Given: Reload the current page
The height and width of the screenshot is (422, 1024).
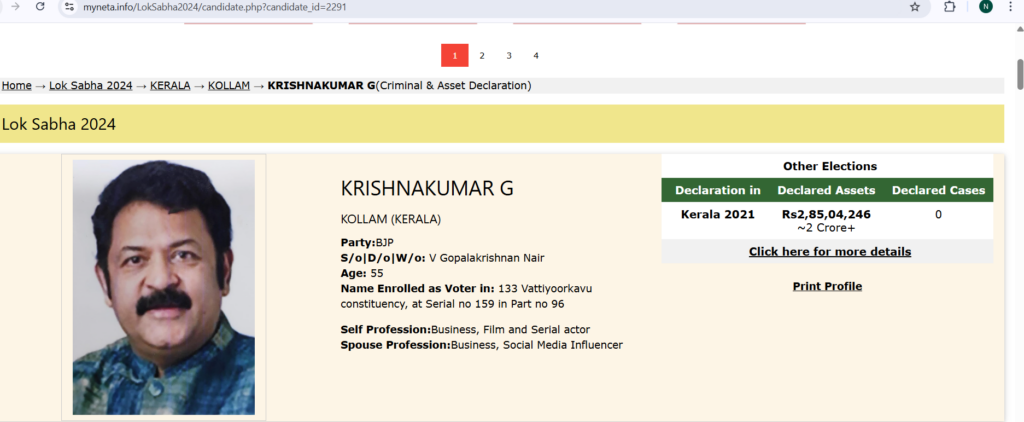Looking at the screenshot, I should [39, 7].
